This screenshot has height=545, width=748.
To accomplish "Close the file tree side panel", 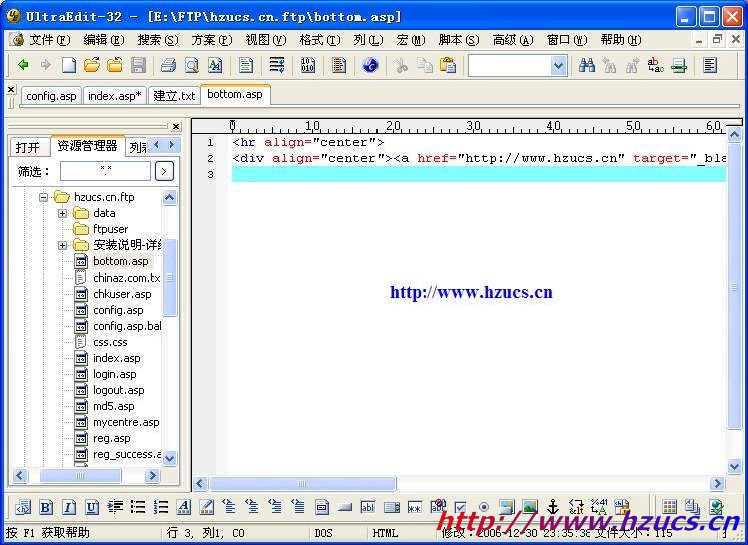I will coord(176,126).
